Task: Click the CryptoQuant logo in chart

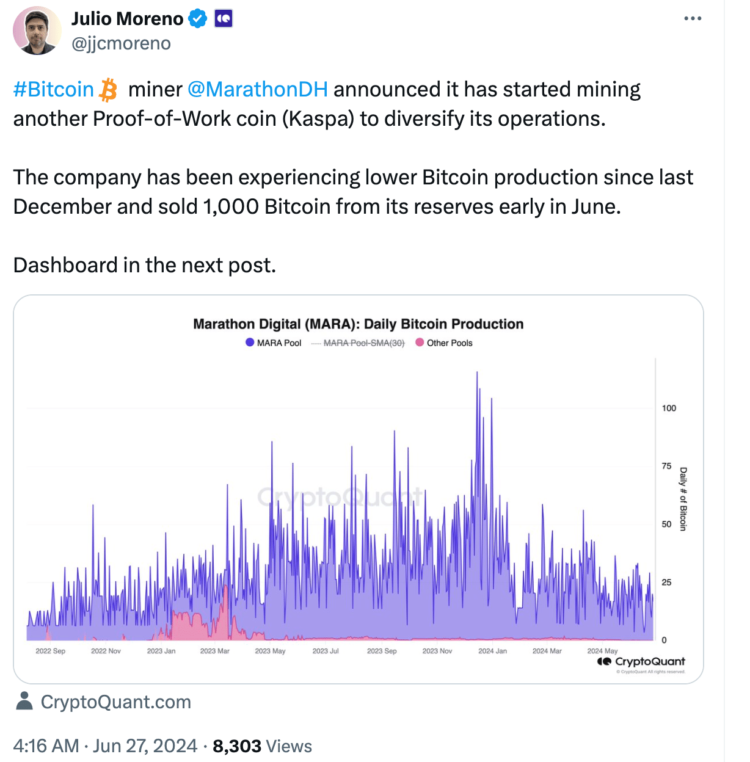Action: 641,661
